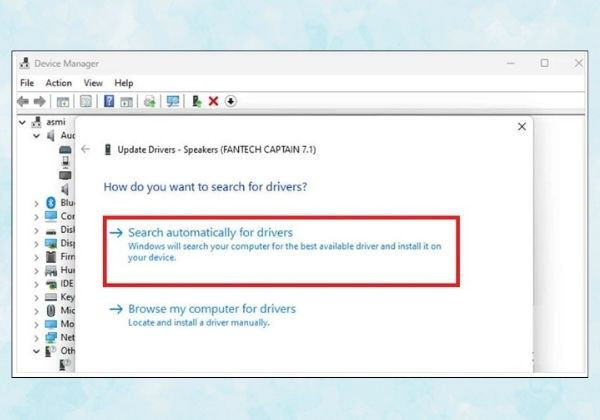
Task: Click the red X Uninstall device icon
Action: pyautogui.click(x=214, y=101)
